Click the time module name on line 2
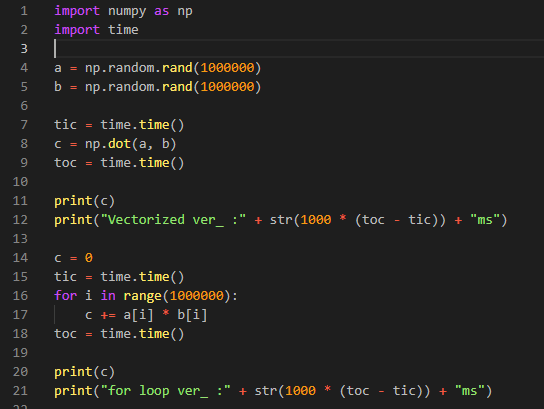544x409 pixels. click(x=123, y=30)
